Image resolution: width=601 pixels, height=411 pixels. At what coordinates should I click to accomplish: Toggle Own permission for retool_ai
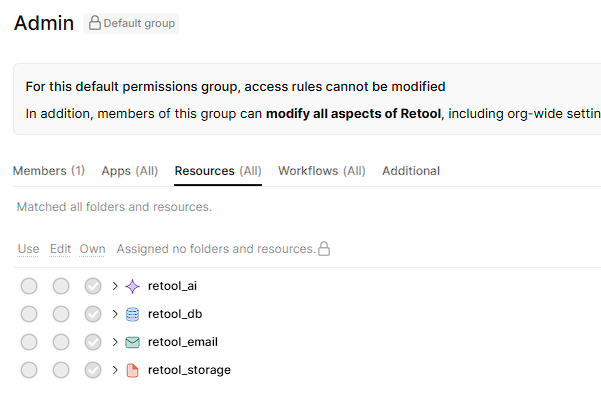click(93, 286)
